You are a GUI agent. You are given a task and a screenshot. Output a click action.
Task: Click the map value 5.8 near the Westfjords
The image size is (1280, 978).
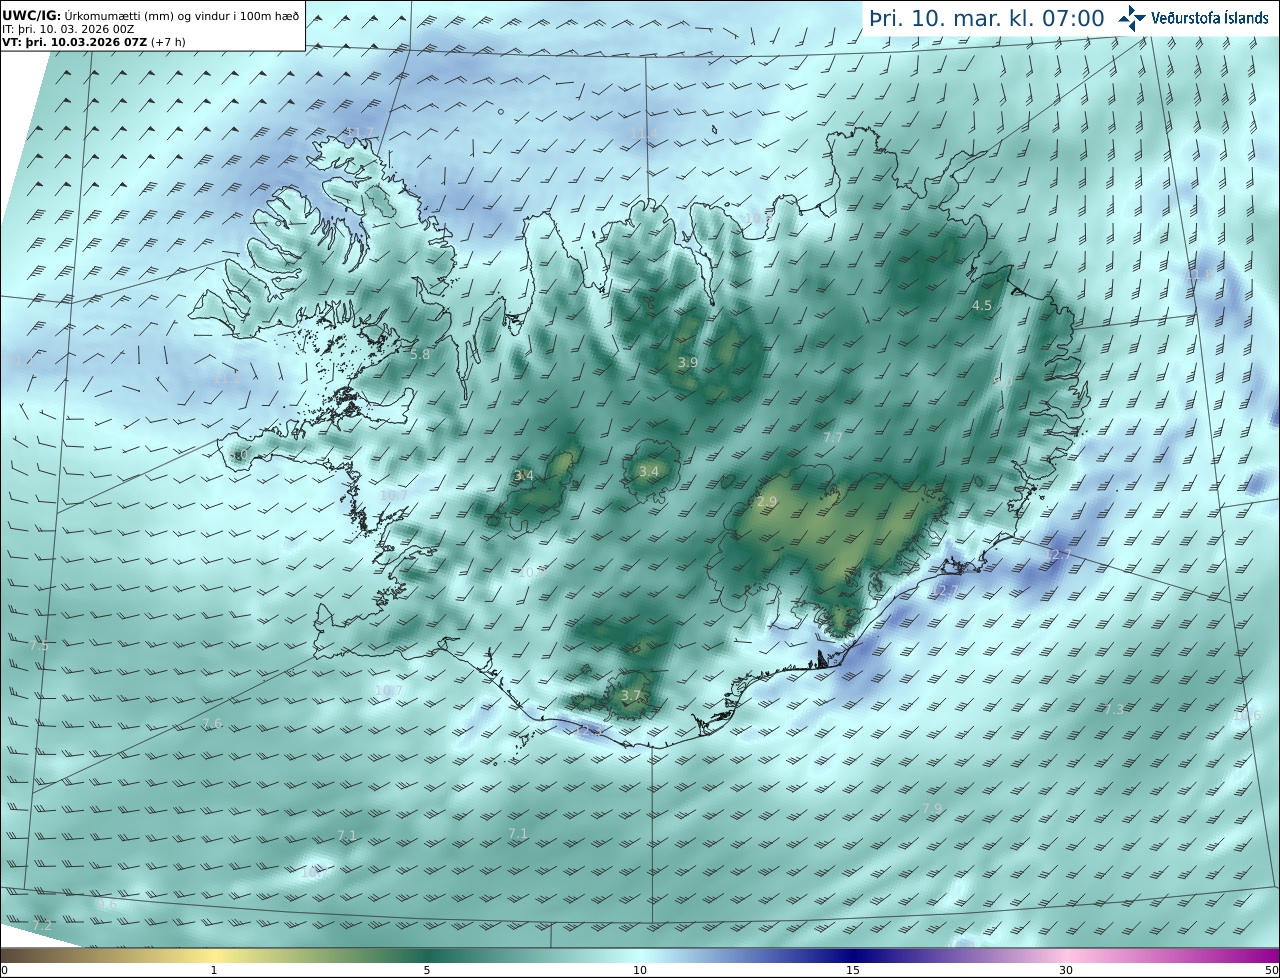coord(420,354)
